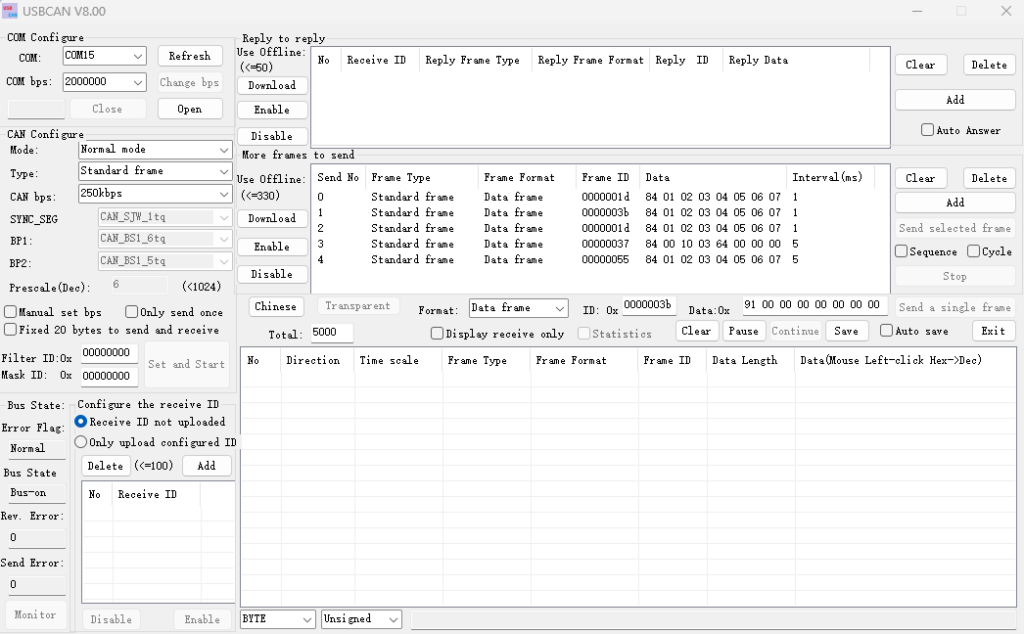Enable the Auto Answer checkbox
Viewport: 1024px width, 634px height.
[x=928, y=130]
